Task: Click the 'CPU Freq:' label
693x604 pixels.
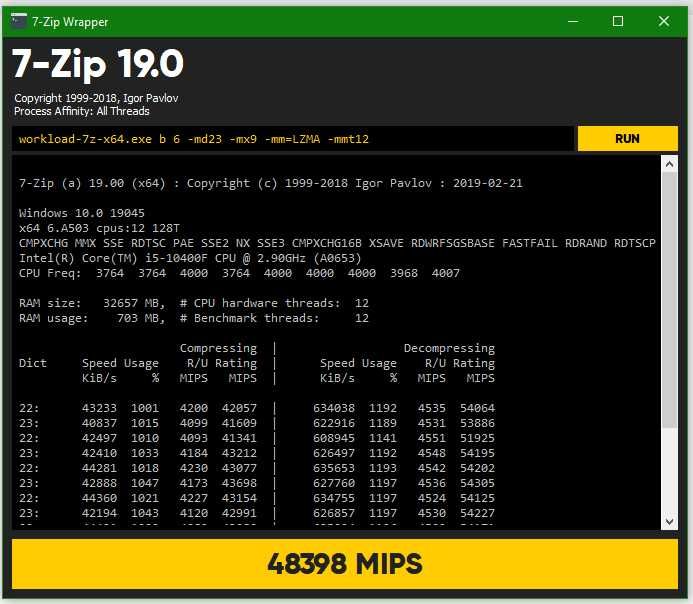Action: point(50,273)
